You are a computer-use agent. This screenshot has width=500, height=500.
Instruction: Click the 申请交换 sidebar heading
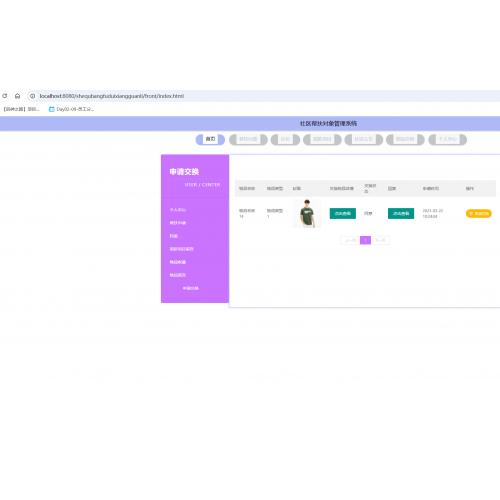click(184, 172)
